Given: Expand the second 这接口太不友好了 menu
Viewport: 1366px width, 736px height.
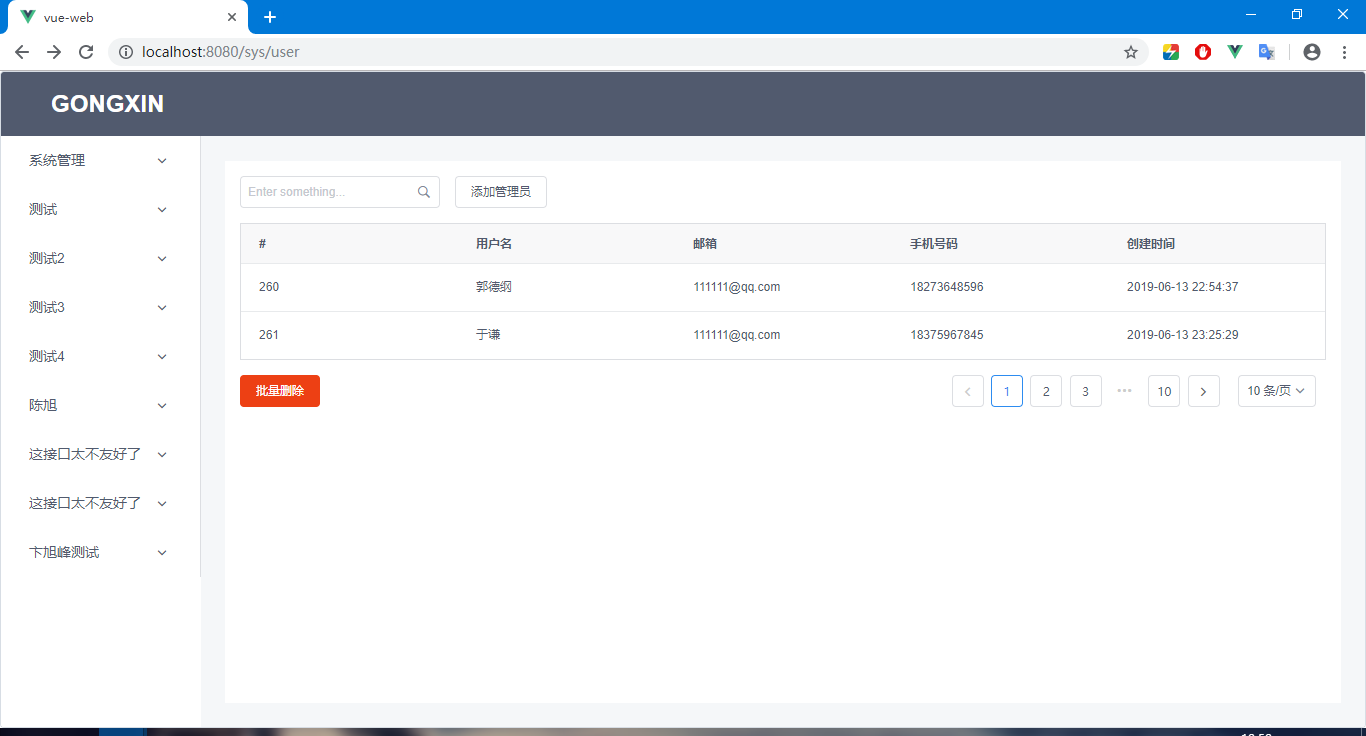Looking at the screenshot, I should pyautogui.click(x=100, y=503).
